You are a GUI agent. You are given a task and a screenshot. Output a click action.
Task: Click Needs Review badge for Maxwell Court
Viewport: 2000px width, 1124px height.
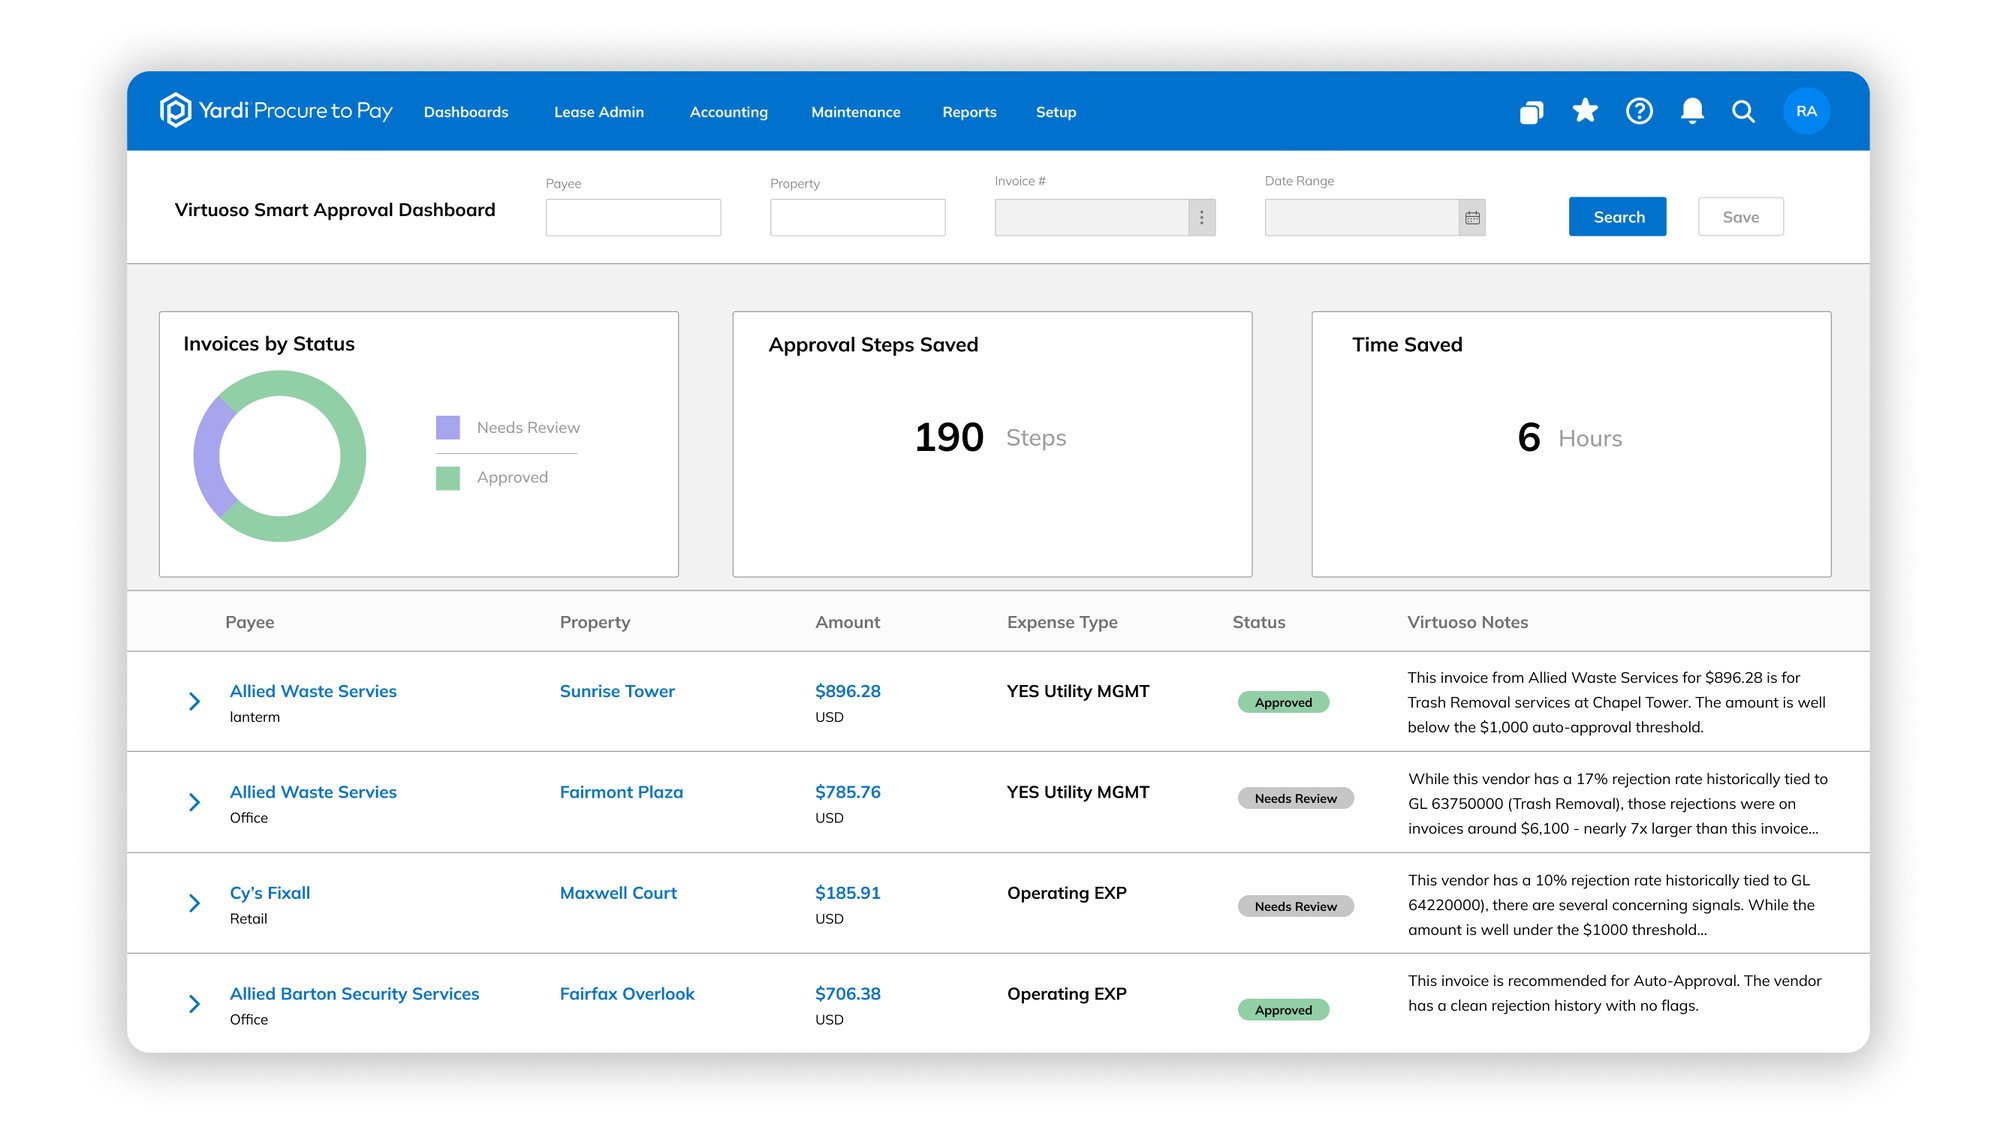tap(1296, 906)
